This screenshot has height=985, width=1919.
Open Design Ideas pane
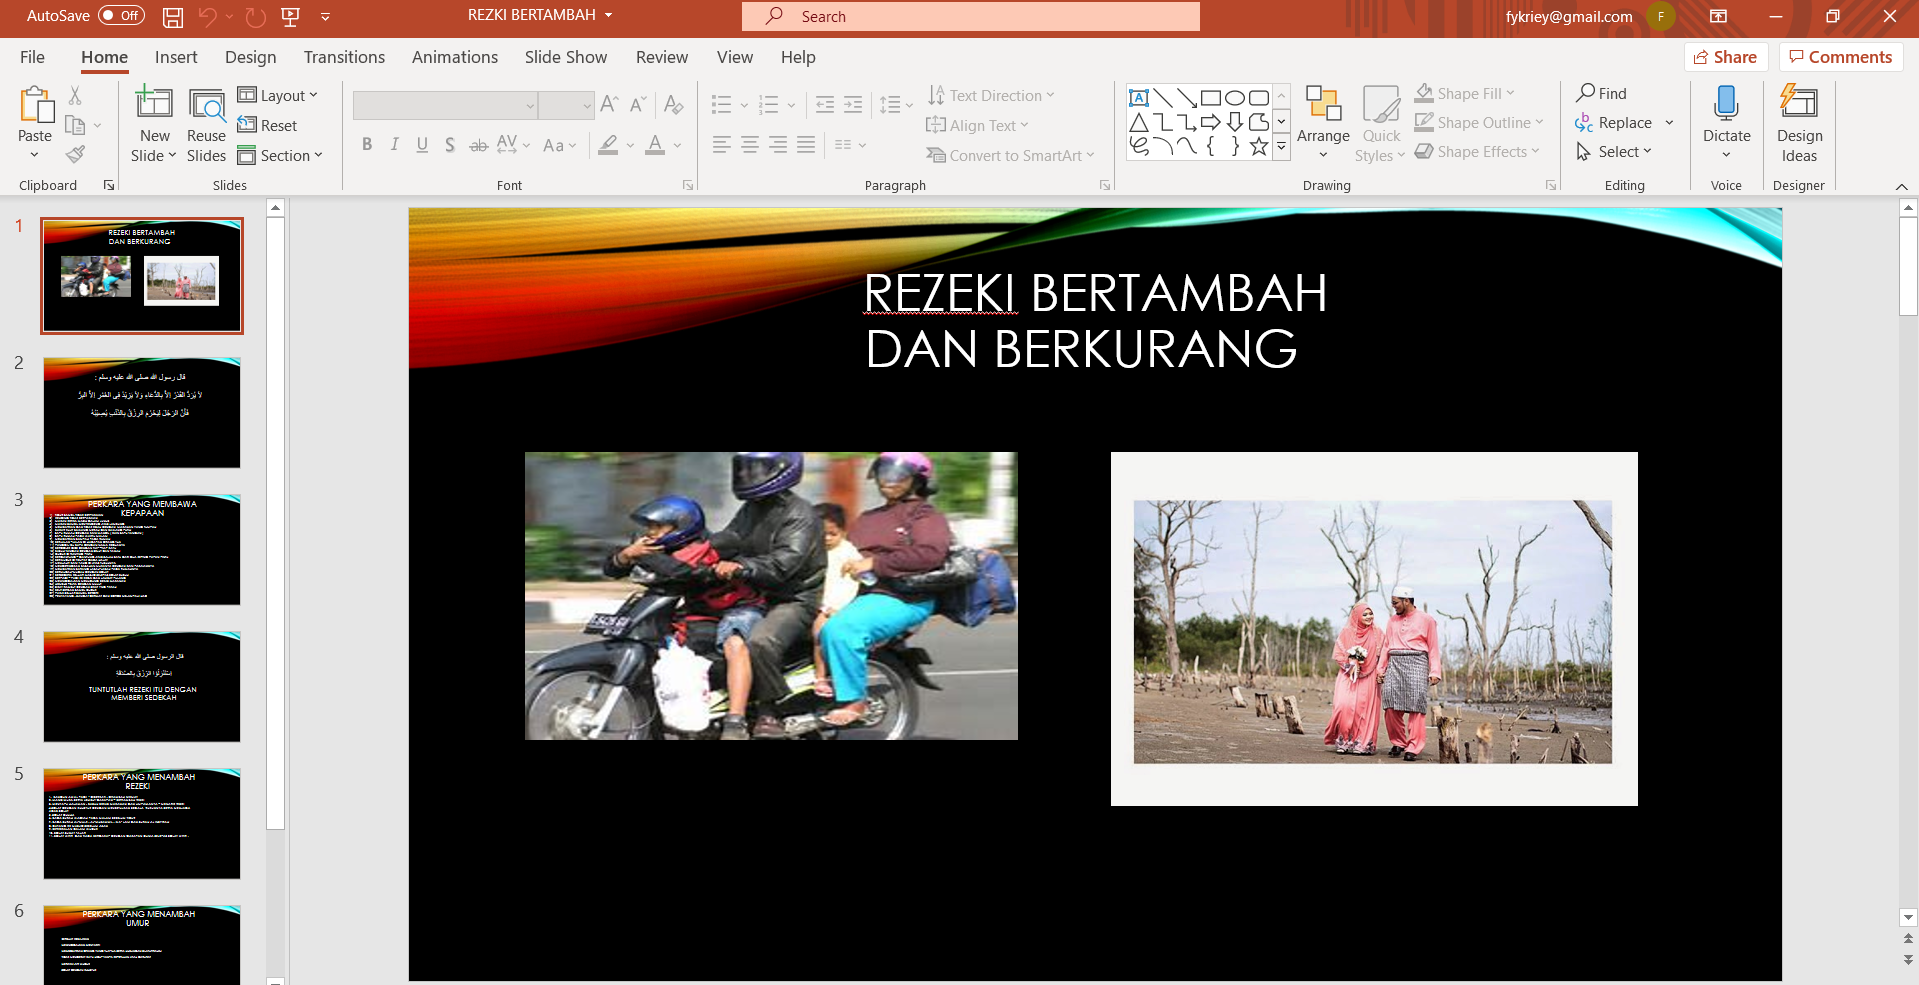pyautogui.click(x=1798, y=124)
